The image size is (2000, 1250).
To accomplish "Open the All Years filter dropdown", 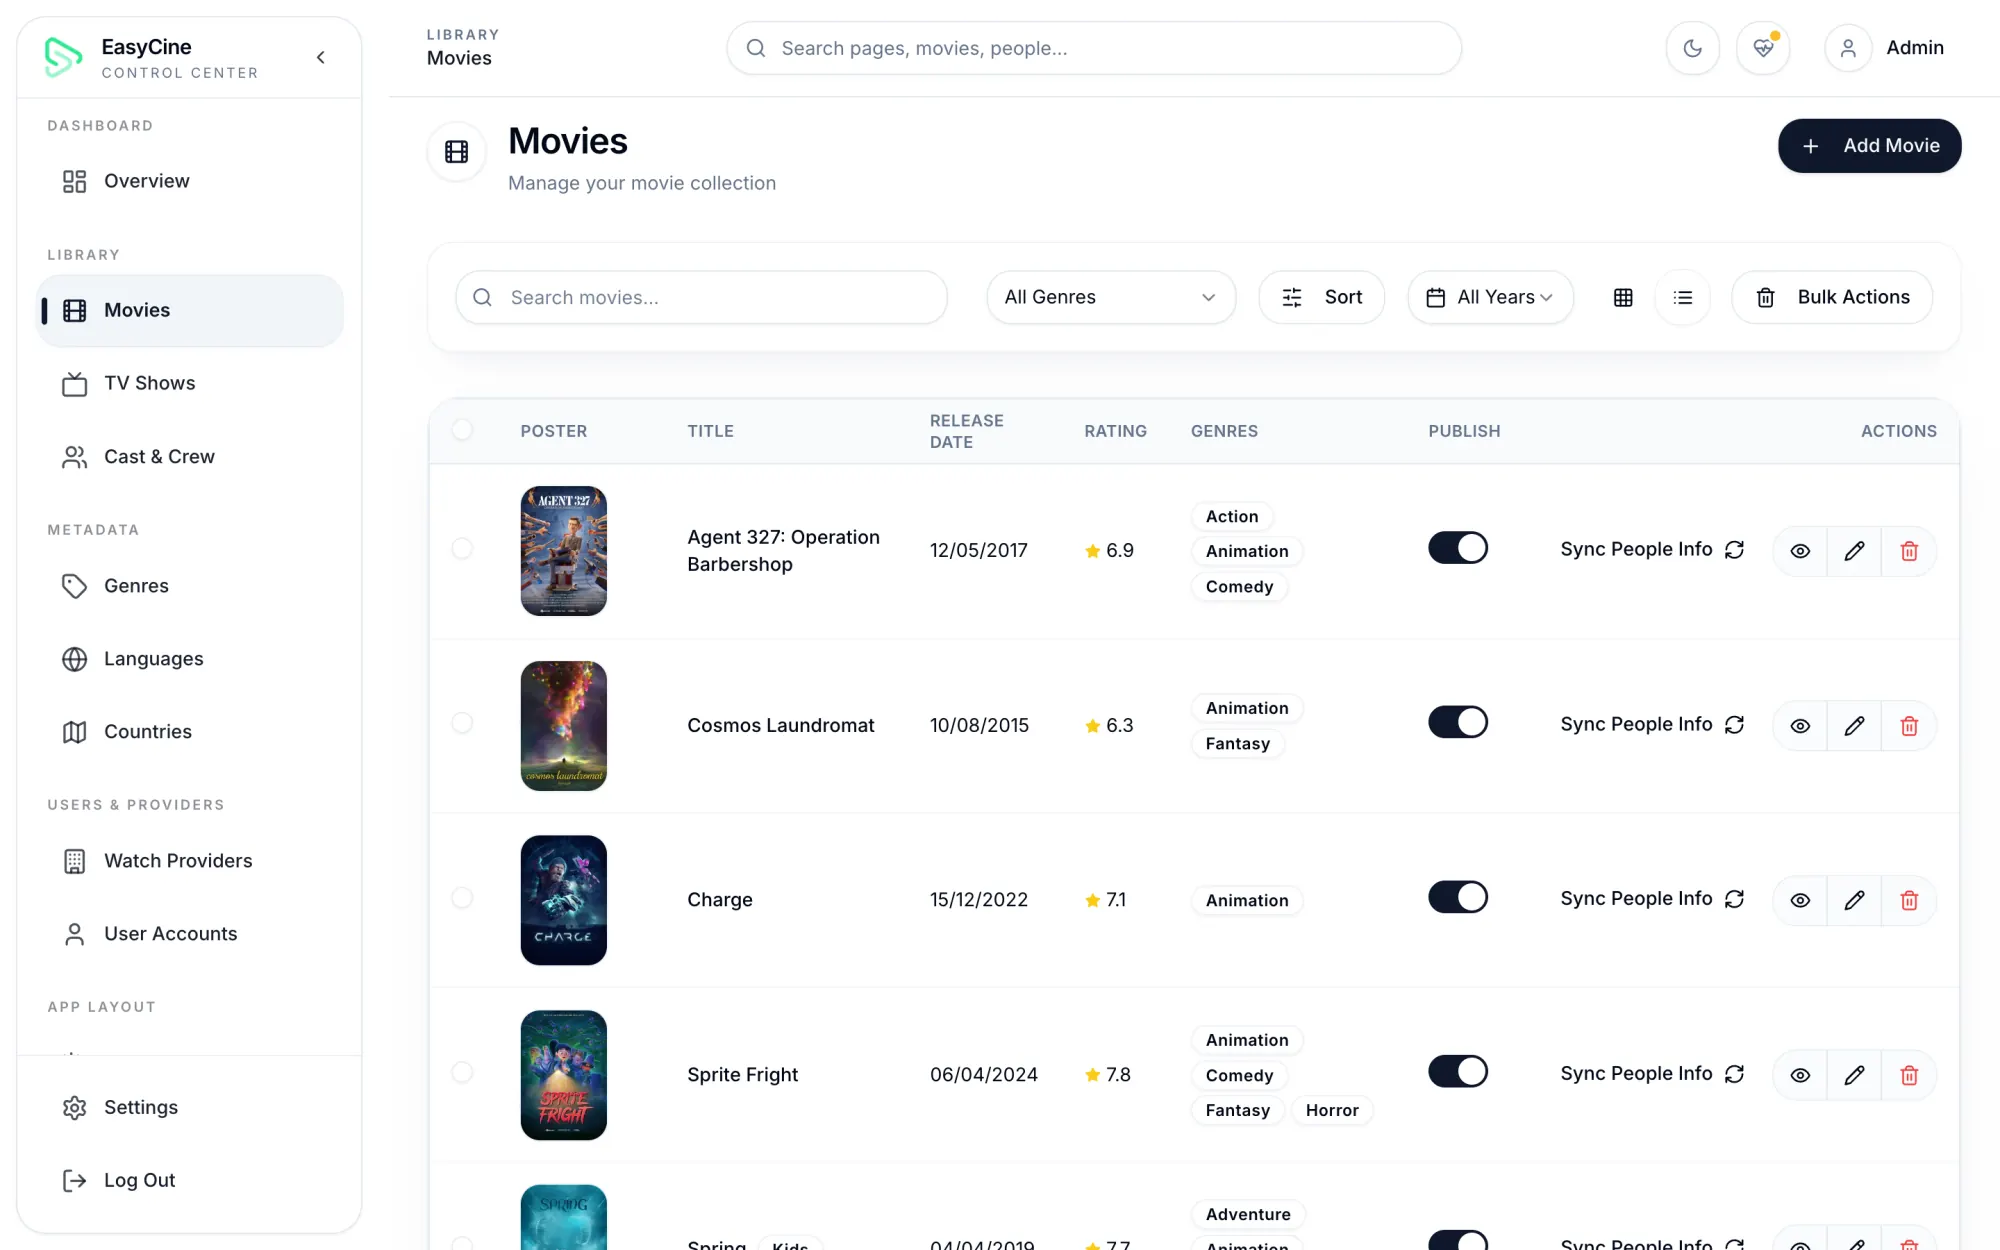I will tap(1490, 297).
